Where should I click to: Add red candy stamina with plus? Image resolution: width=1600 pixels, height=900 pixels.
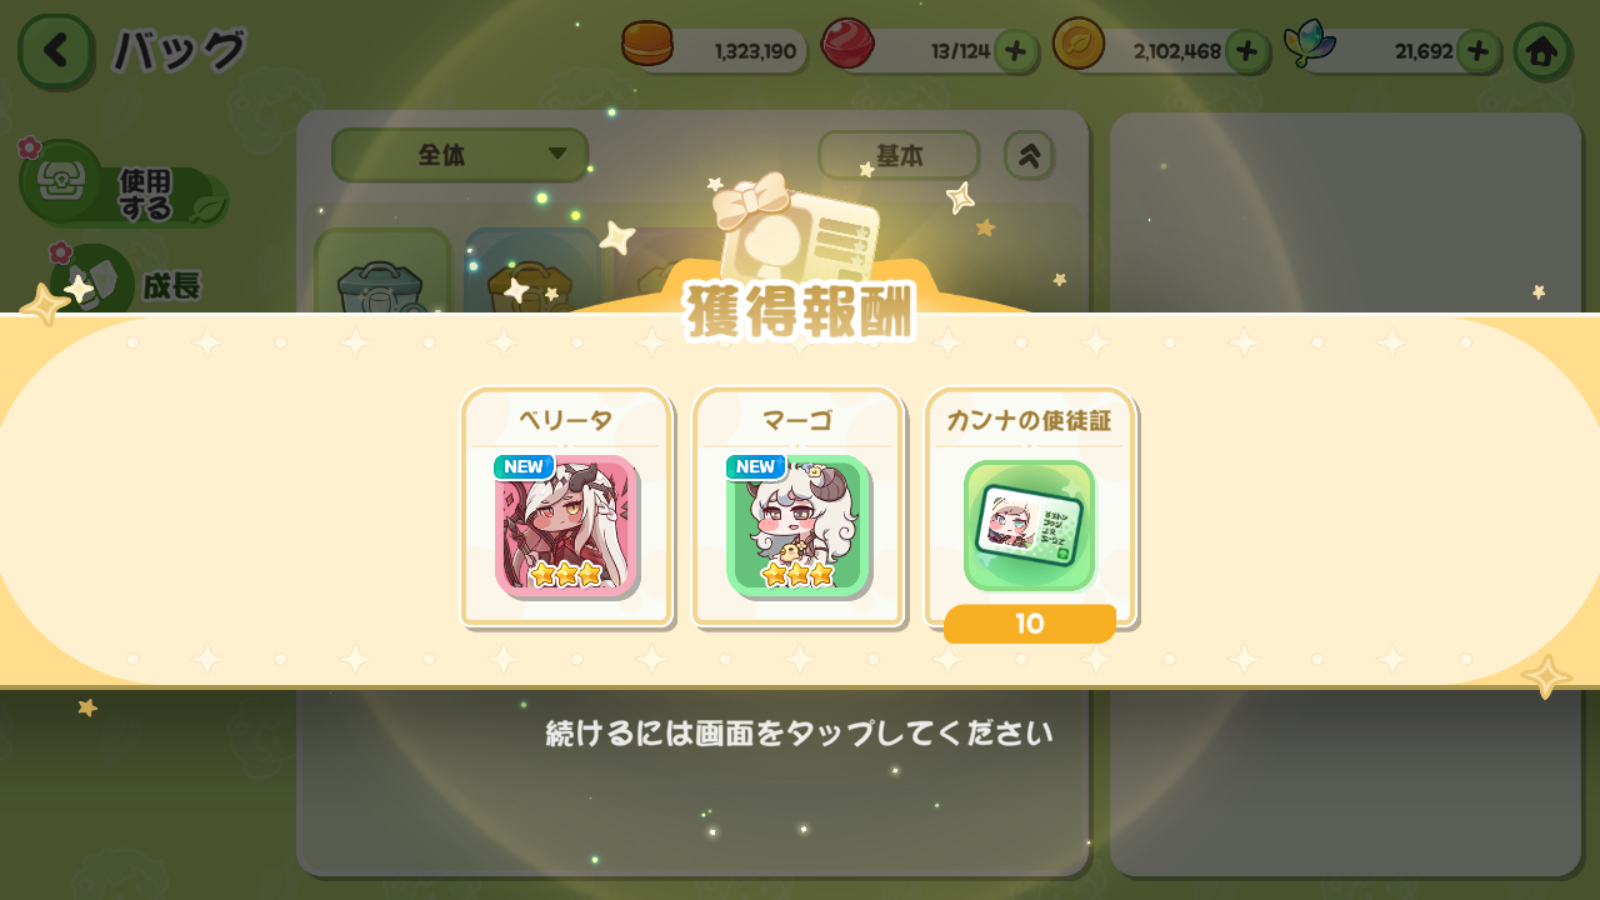click(1015, 51)
